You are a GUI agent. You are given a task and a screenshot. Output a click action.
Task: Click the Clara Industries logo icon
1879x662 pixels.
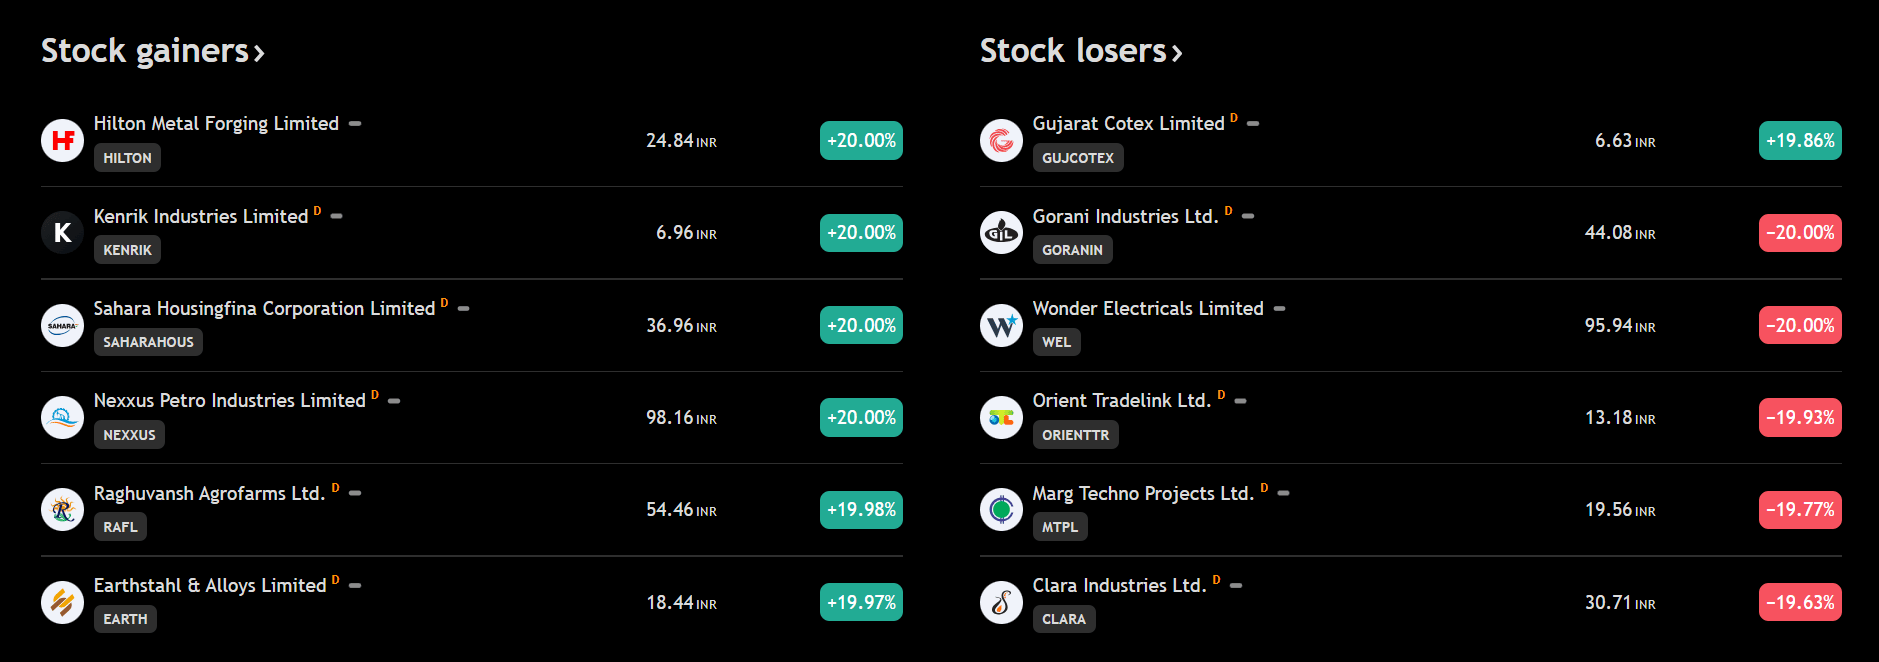pos(1001,602)
